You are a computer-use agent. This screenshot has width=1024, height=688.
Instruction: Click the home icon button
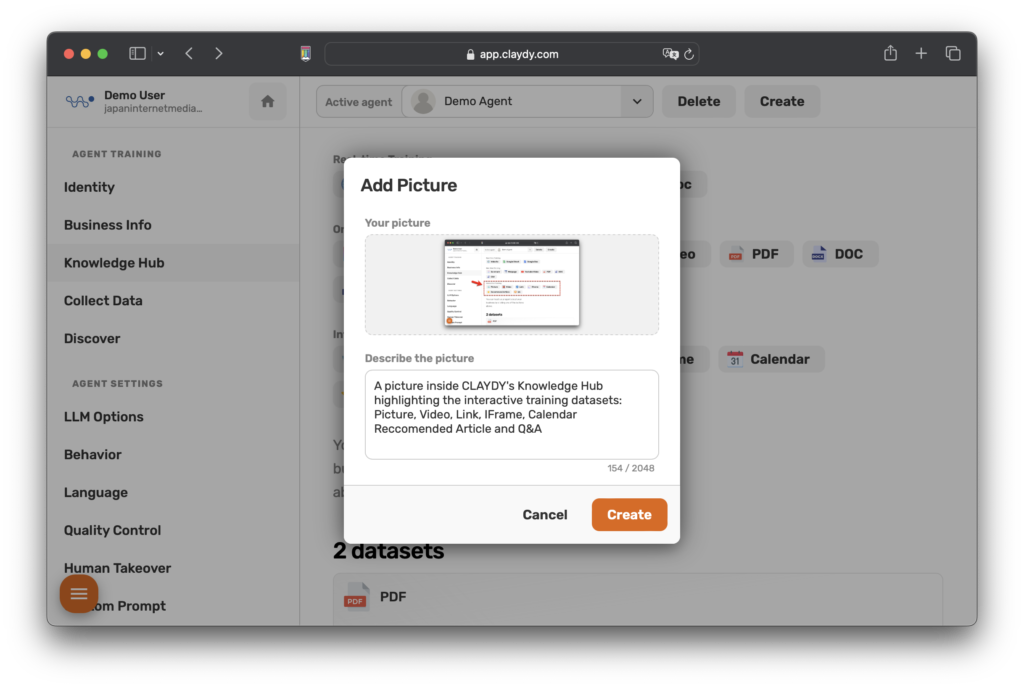267,101
